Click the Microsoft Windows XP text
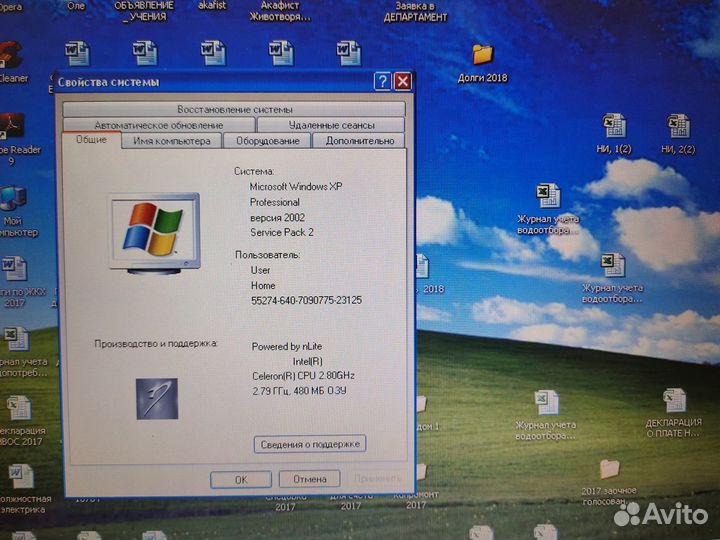This screenshot has height=540, width=720. (x=296, y=186)
